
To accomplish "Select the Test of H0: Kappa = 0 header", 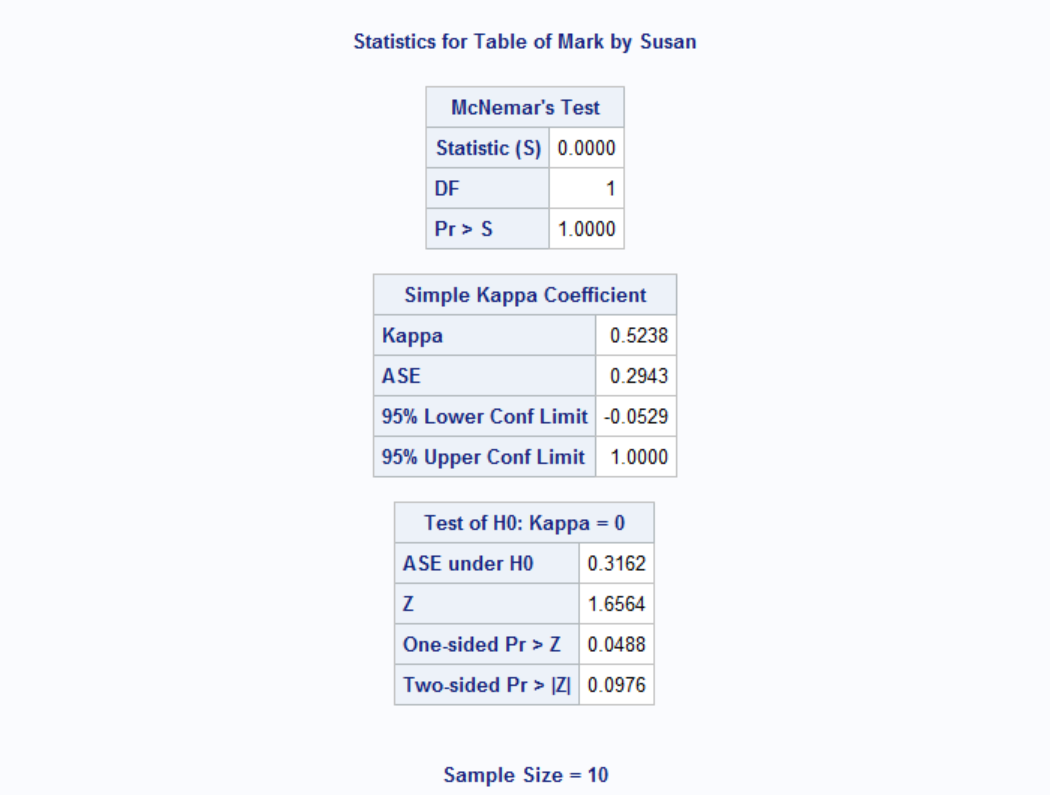I will tap(525, 523).
